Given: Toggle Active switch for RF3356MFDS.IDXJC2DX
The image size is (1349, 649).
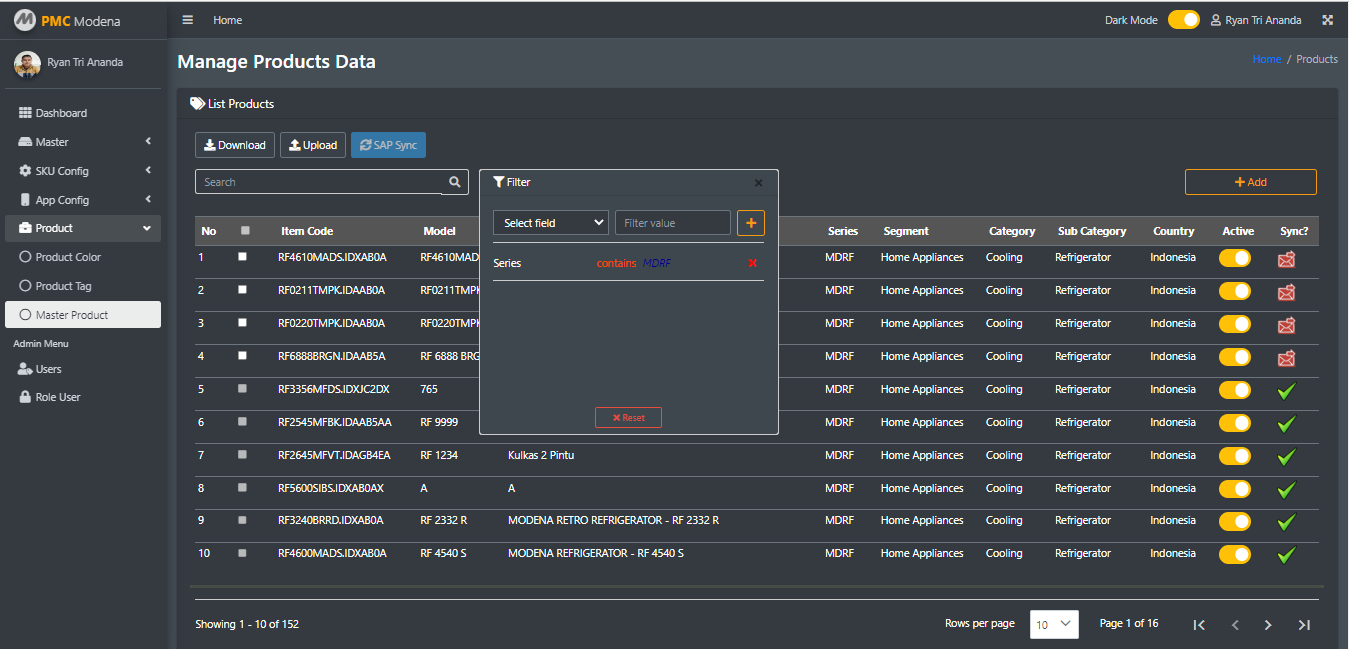Looking at the screenshot, I should [x=1235, y=390].
